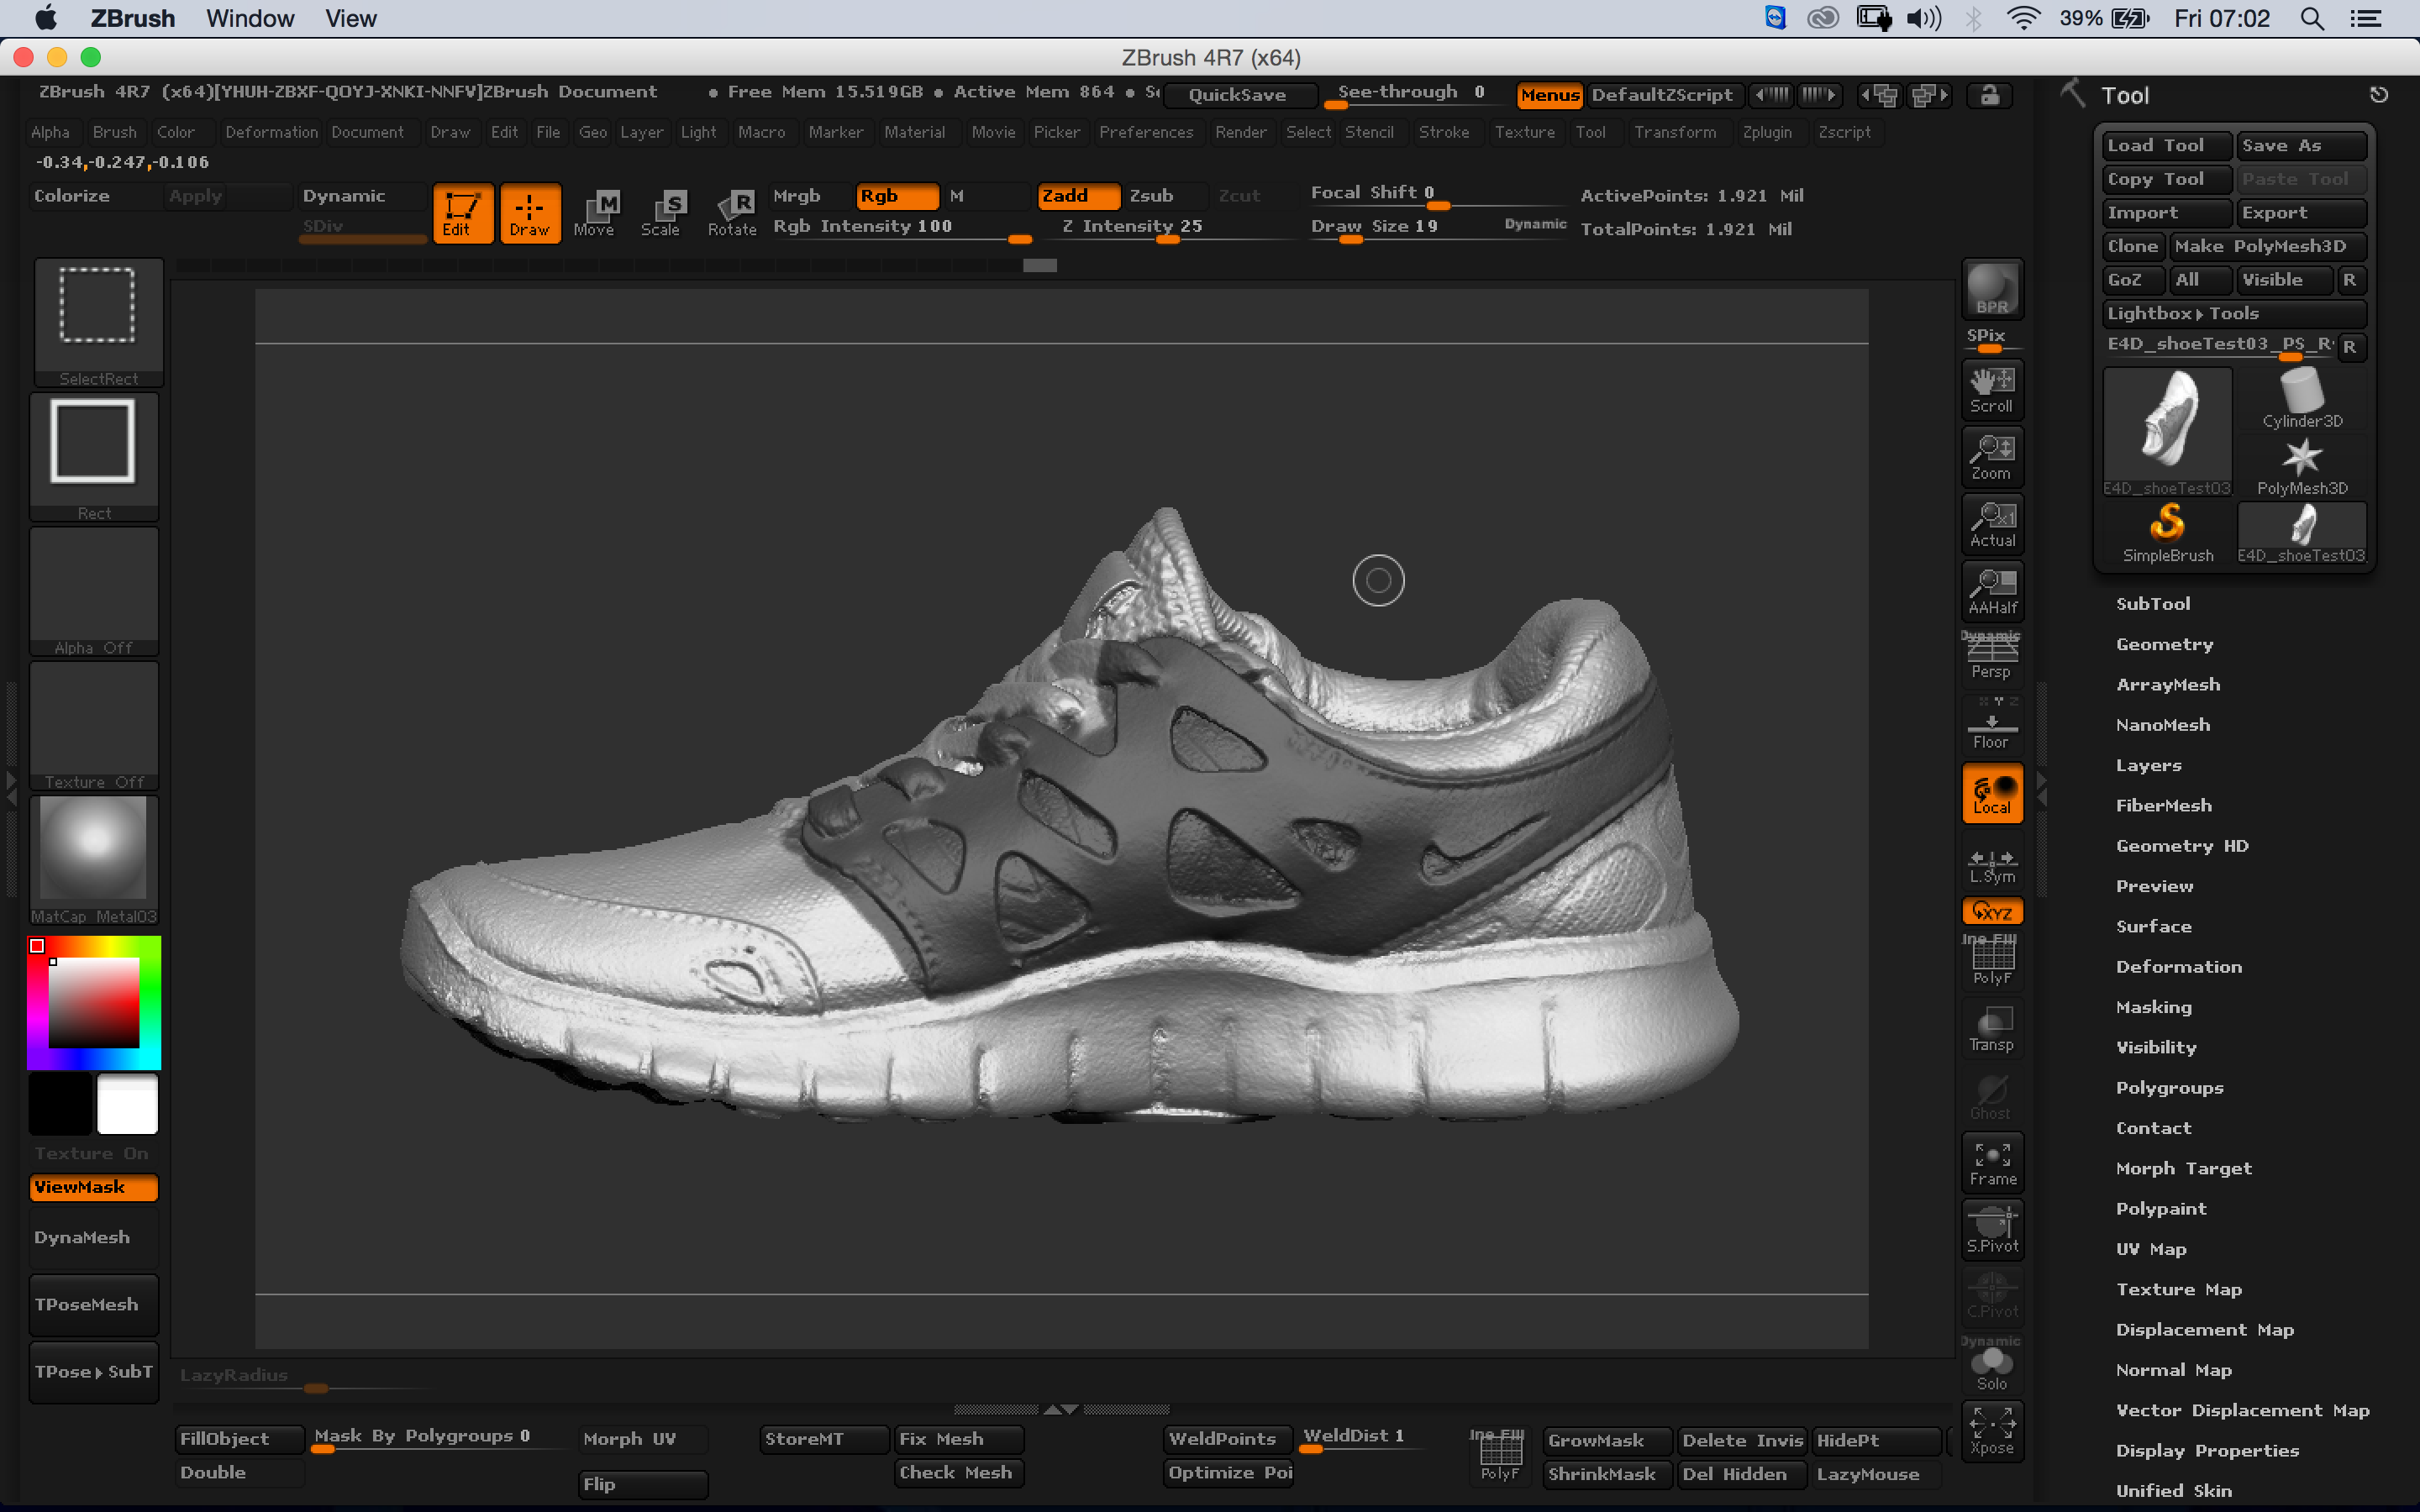2420x1512 pixels.
Task: Toggle Local transformations
Action: (x=1992, y=793)
